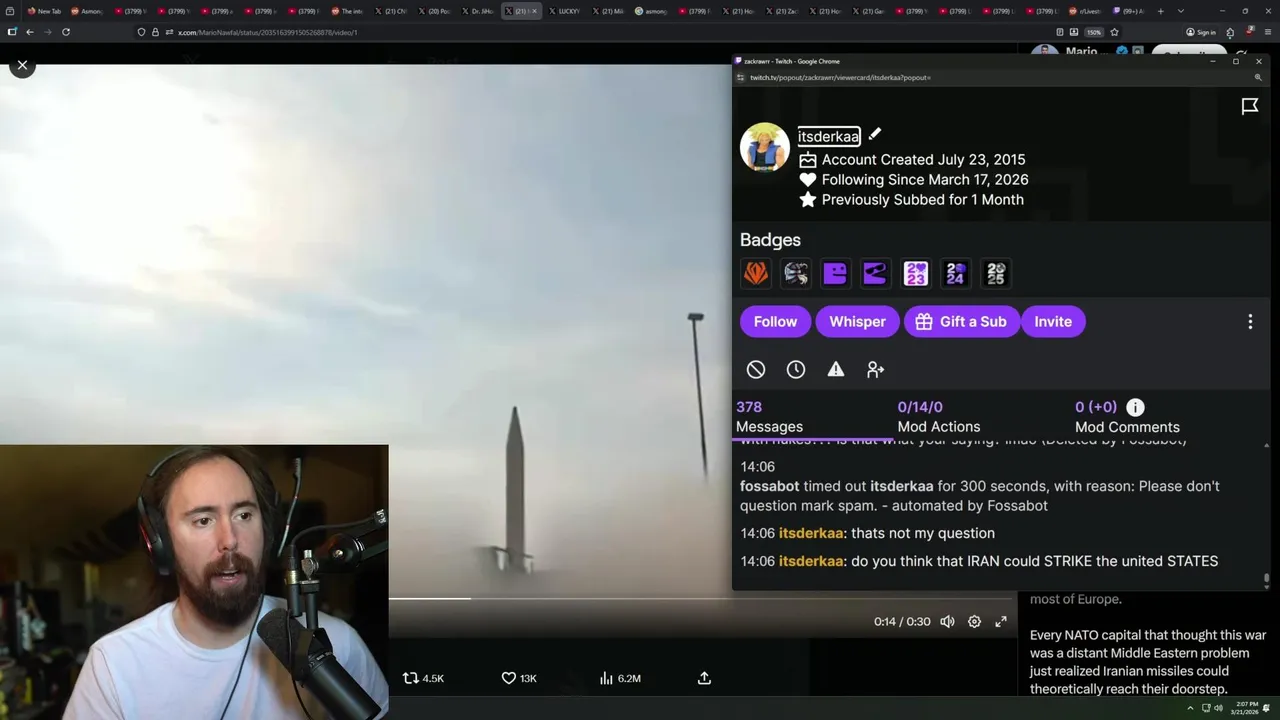
Task: Follow itsderkaa via the Follow button
Action: (775, 321)
